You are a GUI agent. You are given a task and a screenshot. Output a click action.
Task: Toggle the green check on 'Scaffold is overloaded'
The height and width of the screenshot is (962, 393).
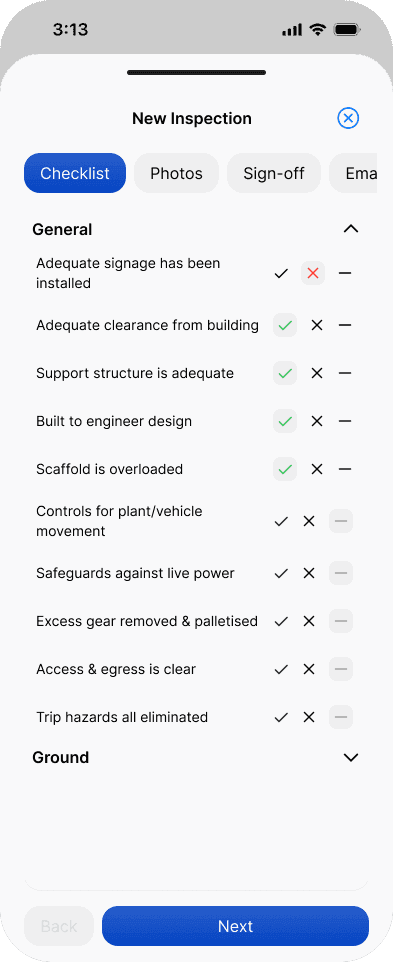pyautogui.click(x=285, y=469)
